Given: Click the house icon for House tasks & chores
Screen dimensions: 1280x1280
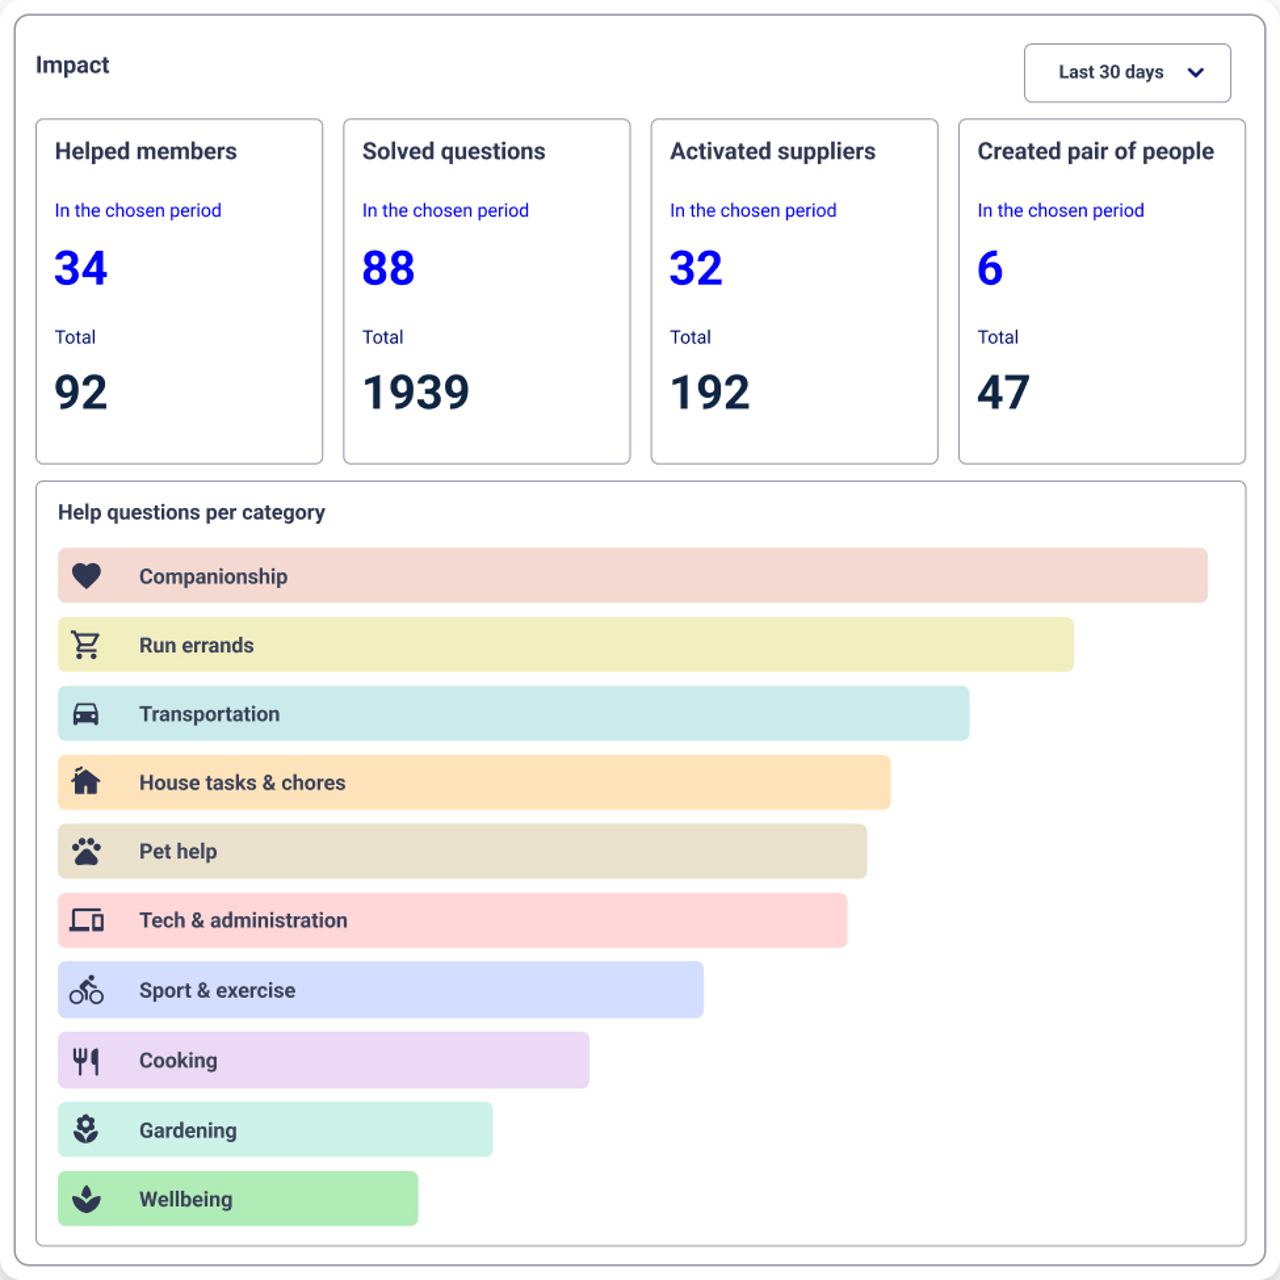Looking at the screenshot, I should pos(86,781).
